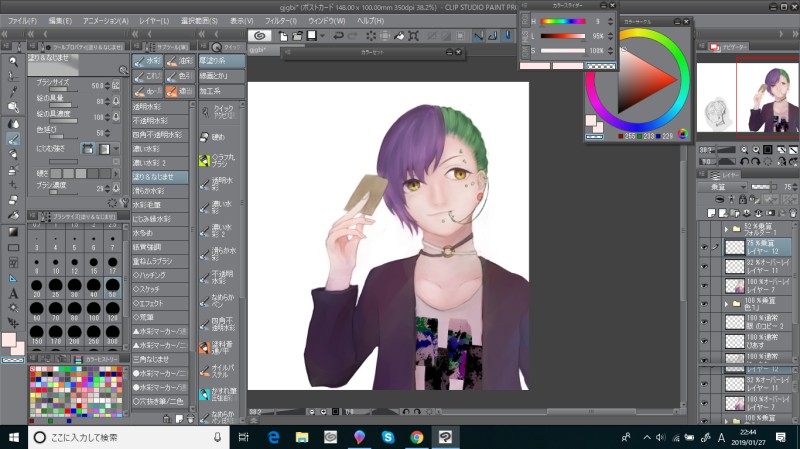Expand the 100% 乗算 色1 folder
Image resolution: width=800 pixels, height=449 pixels.
point(726,304)
